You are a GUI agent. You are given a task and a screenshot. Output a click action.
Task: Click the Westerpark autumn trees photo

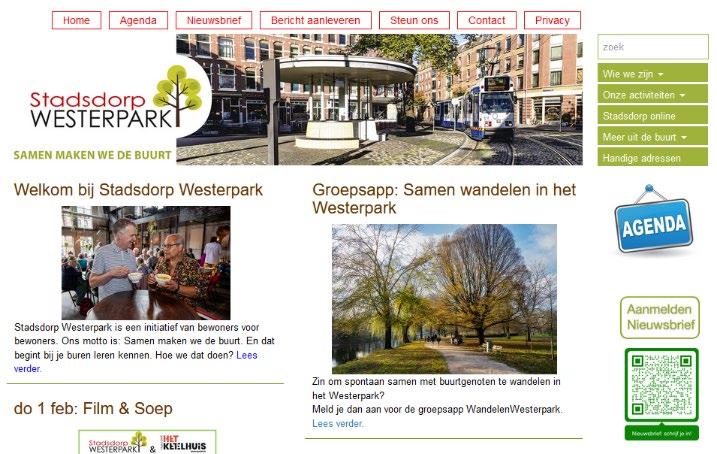click(x=444, y=299)
